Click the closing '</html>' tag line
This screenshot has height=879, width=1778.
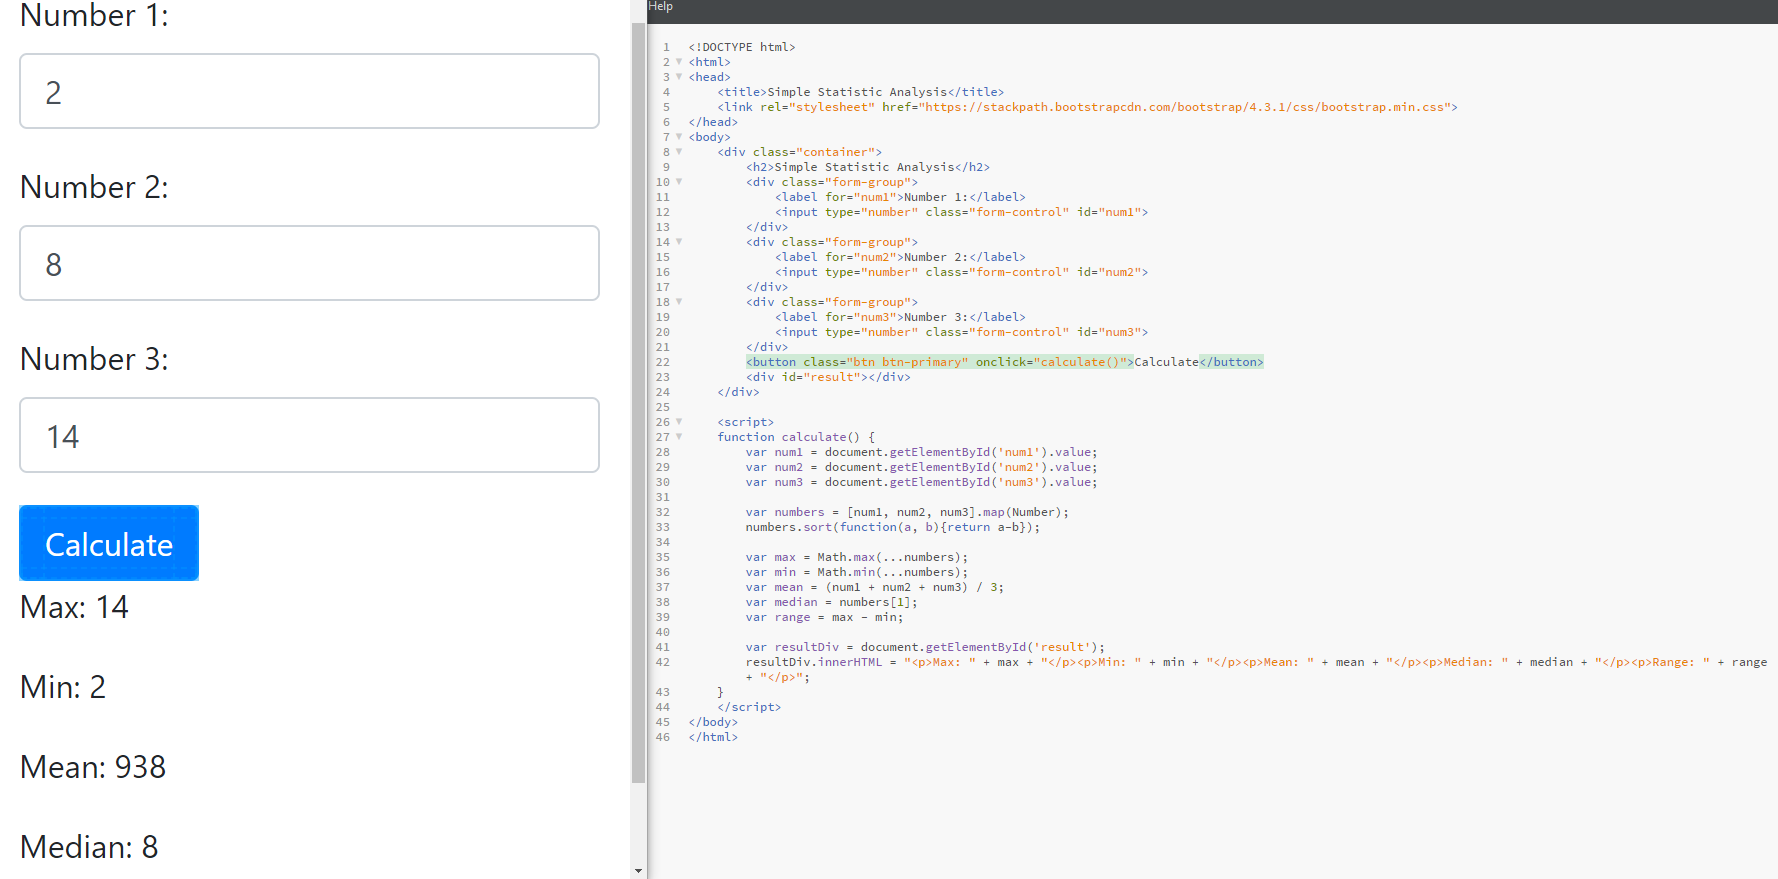[713, 737]
